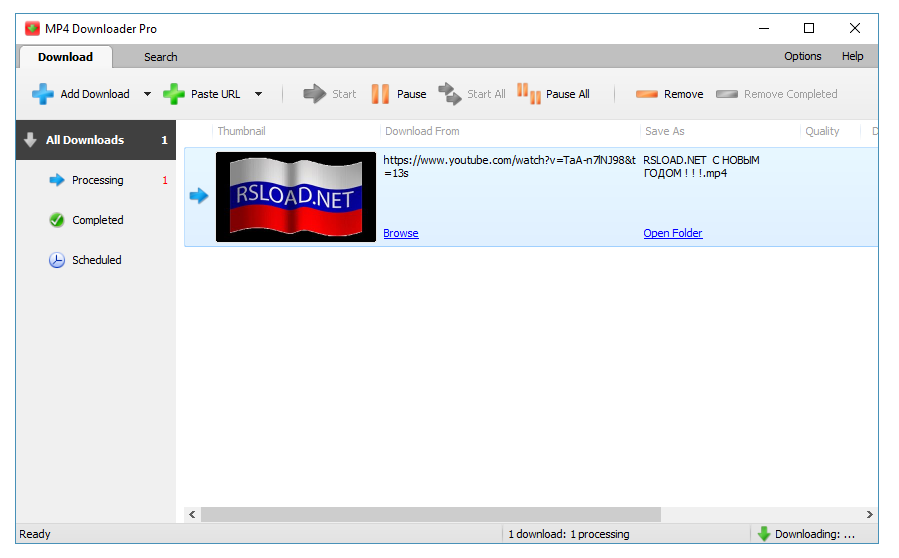Minimize the MP4 Downloader Pro window
899x558 pixels.
[764, 28]
